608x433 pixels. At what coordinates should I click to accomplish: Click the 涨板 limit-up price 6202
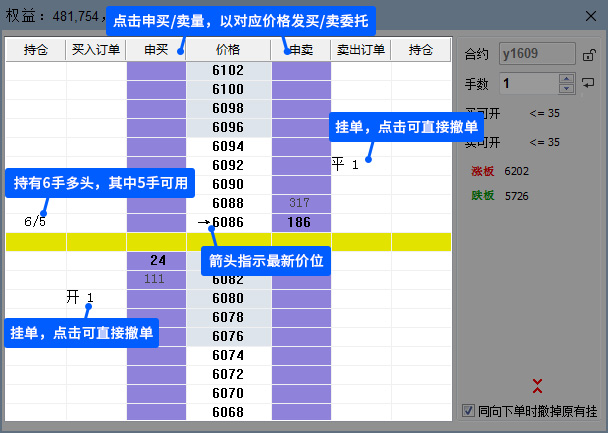(x=518, y=171)
